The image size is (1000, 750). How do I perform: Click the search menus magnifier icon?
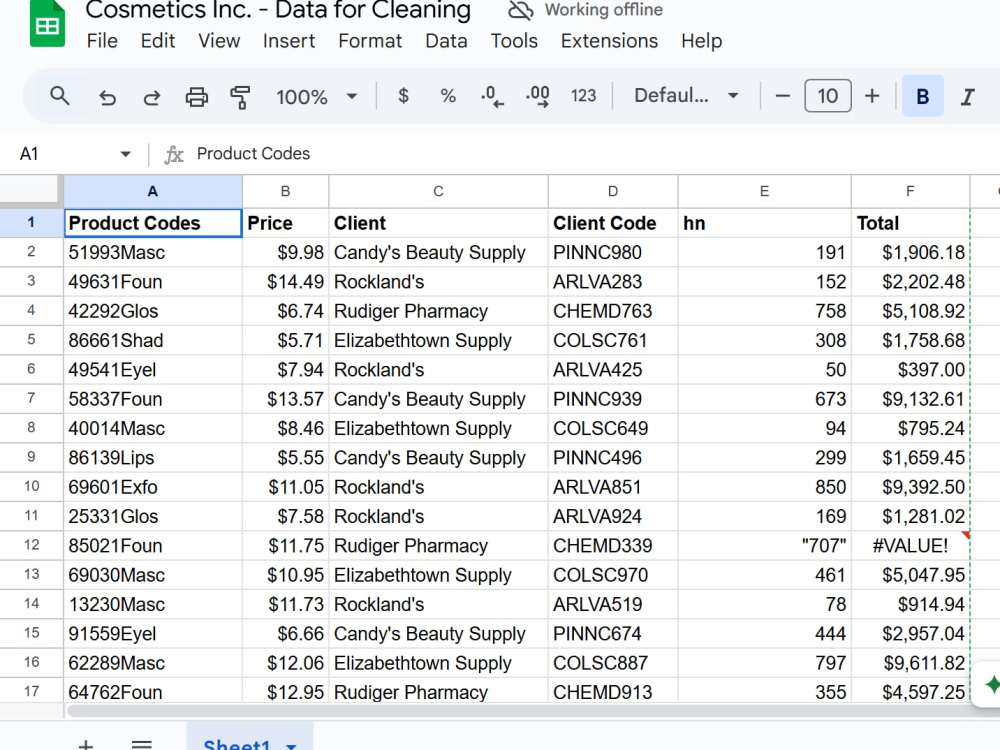tap(60, 96)
